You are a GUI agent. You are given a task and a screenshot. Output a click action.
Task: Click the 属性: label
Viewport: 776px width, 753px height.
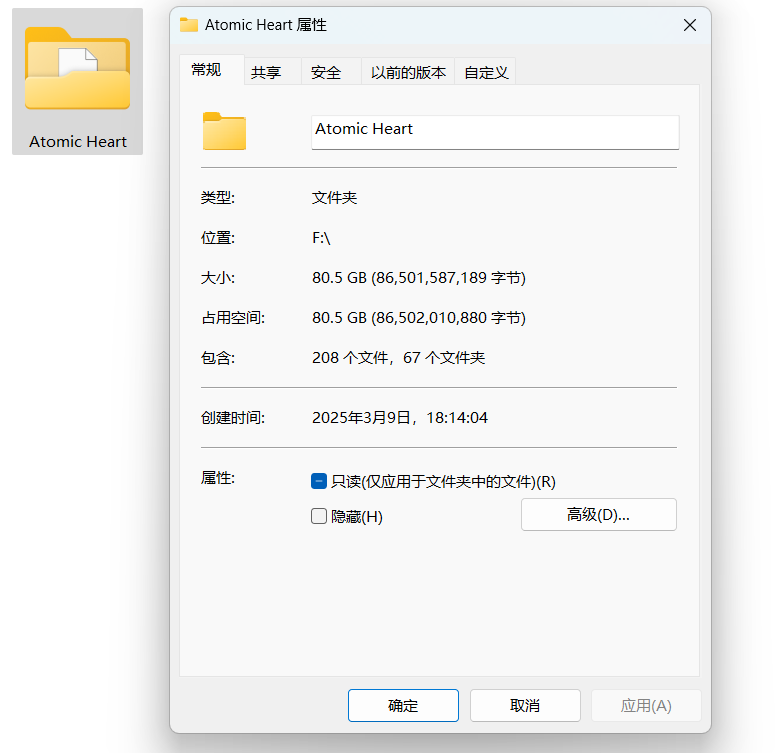coord(218,478)
